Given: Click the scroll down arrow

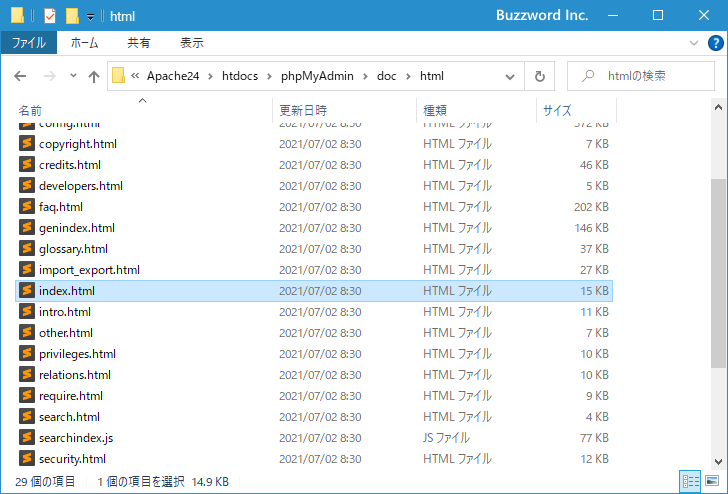Looking at the screenshot, I should [718, 462].
